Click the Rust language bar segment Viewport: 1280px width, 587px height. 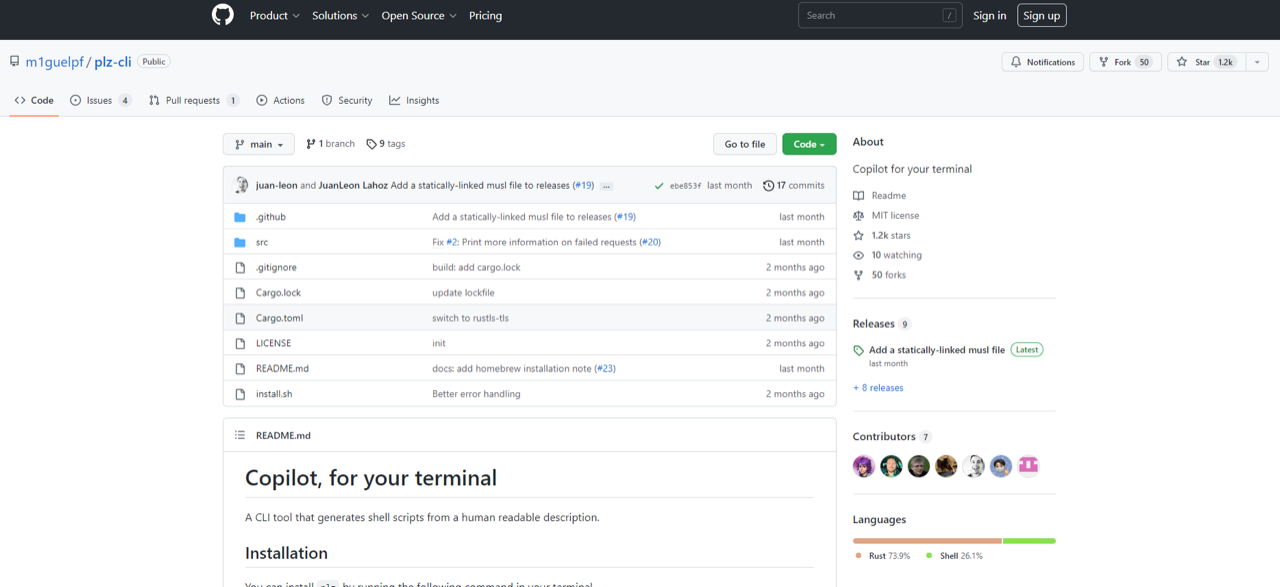[x=927, y=541]
